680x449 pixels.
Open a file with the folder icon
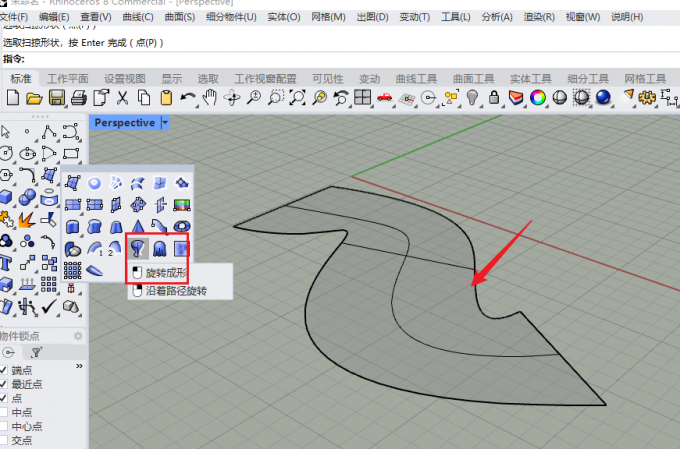point(34,98)
